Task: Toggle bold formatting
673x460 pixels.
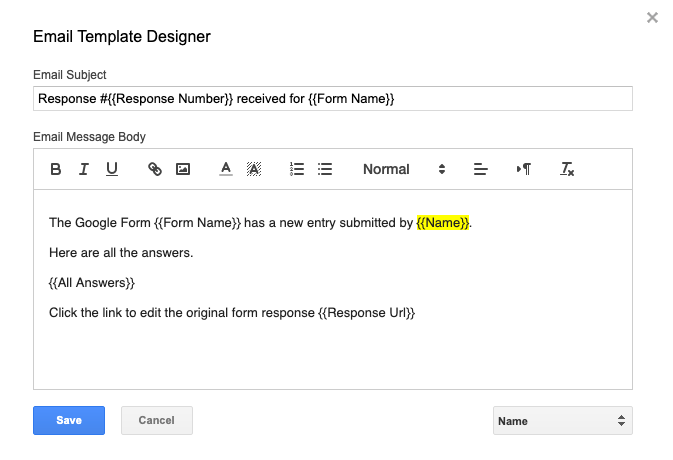Action: (x=55, y=169)
